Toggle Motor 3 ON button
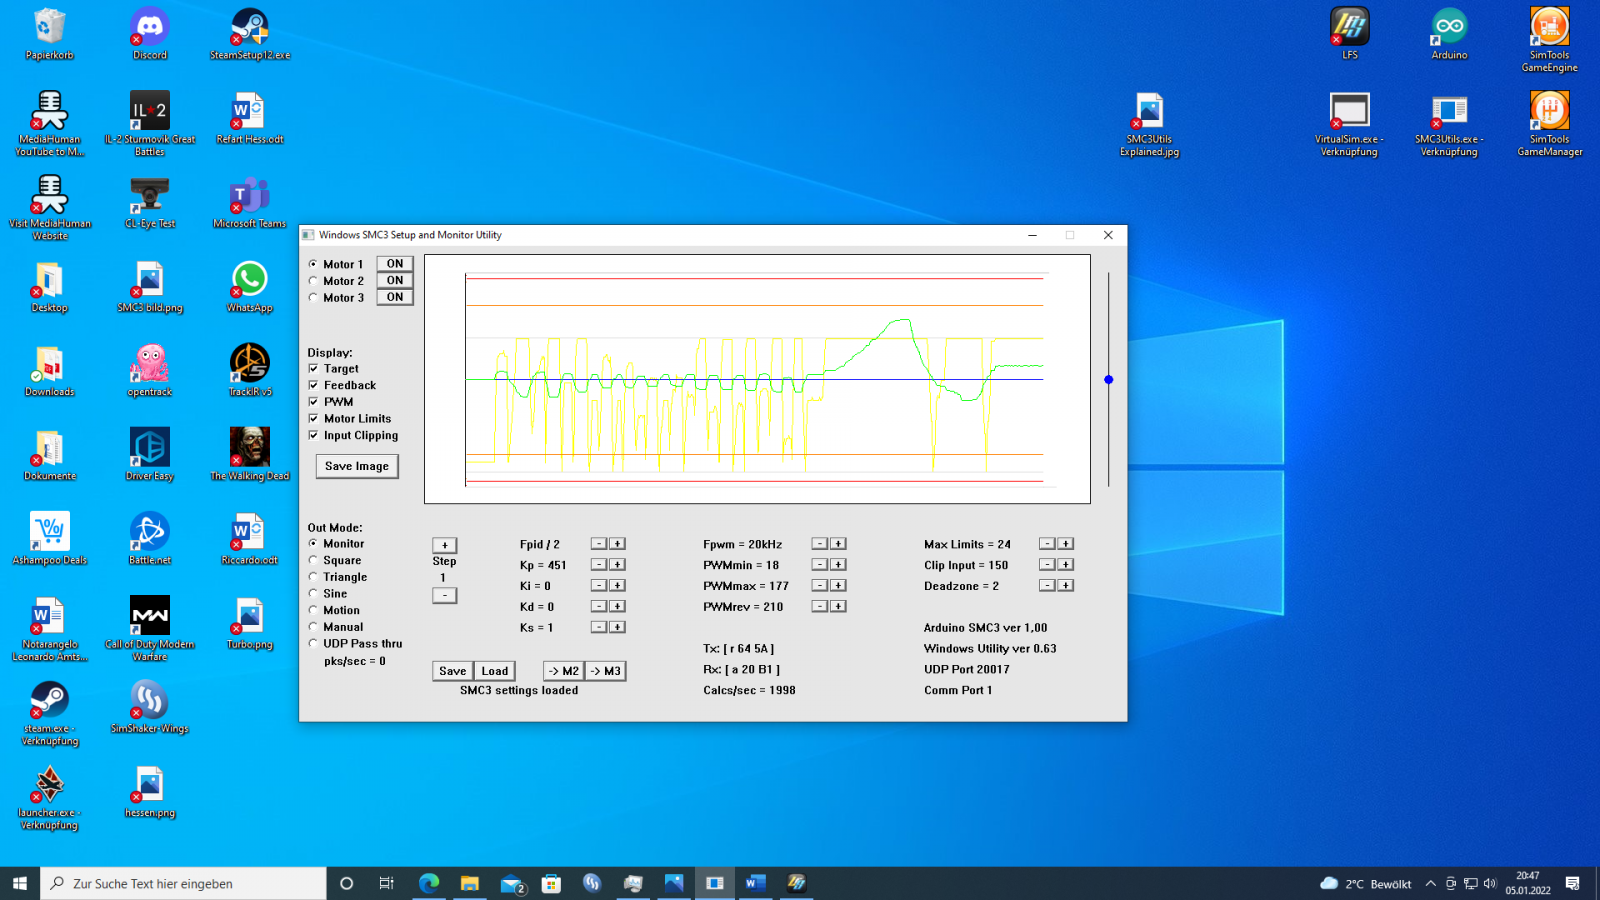 coord(395,297)
